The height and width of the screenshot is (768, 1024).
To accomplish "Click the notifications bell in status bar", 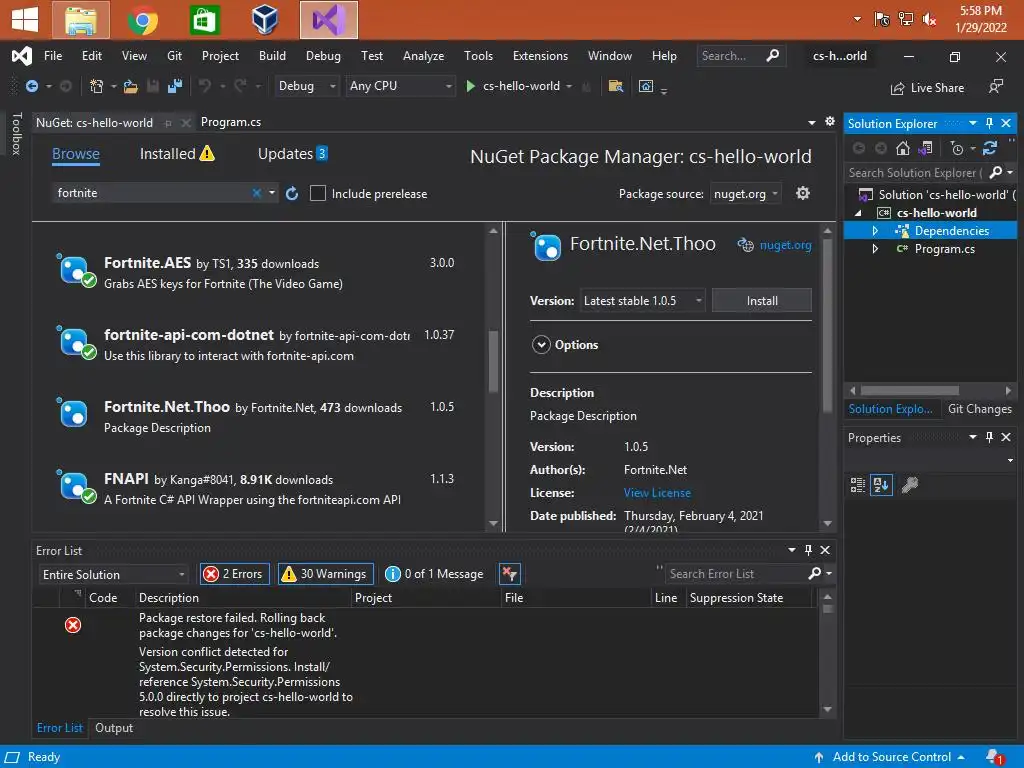I will click(x=995, y=757).
